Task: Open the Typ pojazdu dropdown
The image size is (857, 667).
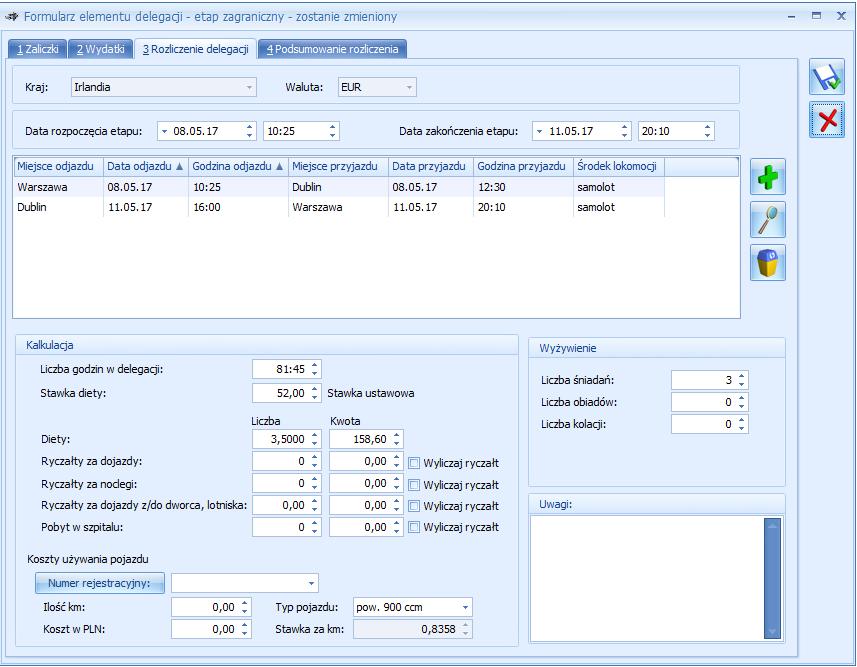Action: click(x=465, y=607)
